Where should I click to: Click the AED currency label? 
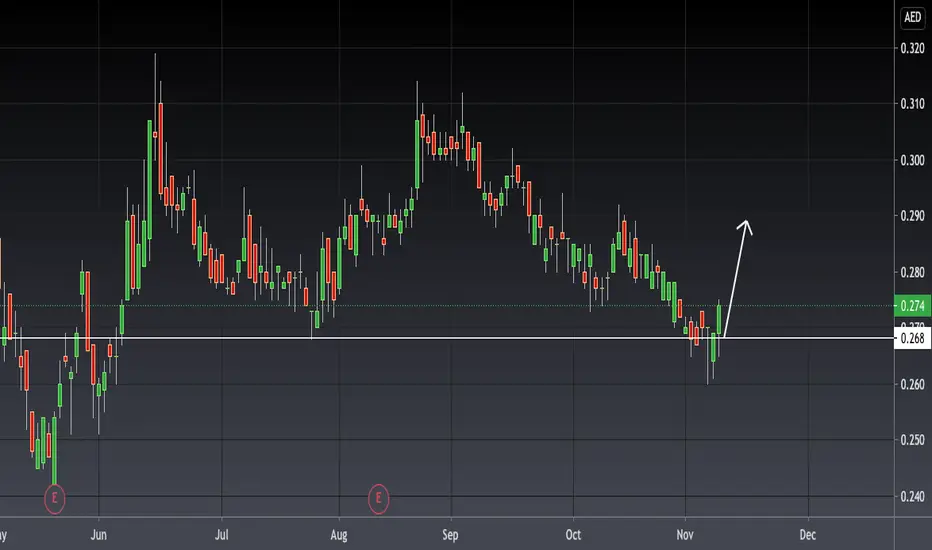pos(912,17)
